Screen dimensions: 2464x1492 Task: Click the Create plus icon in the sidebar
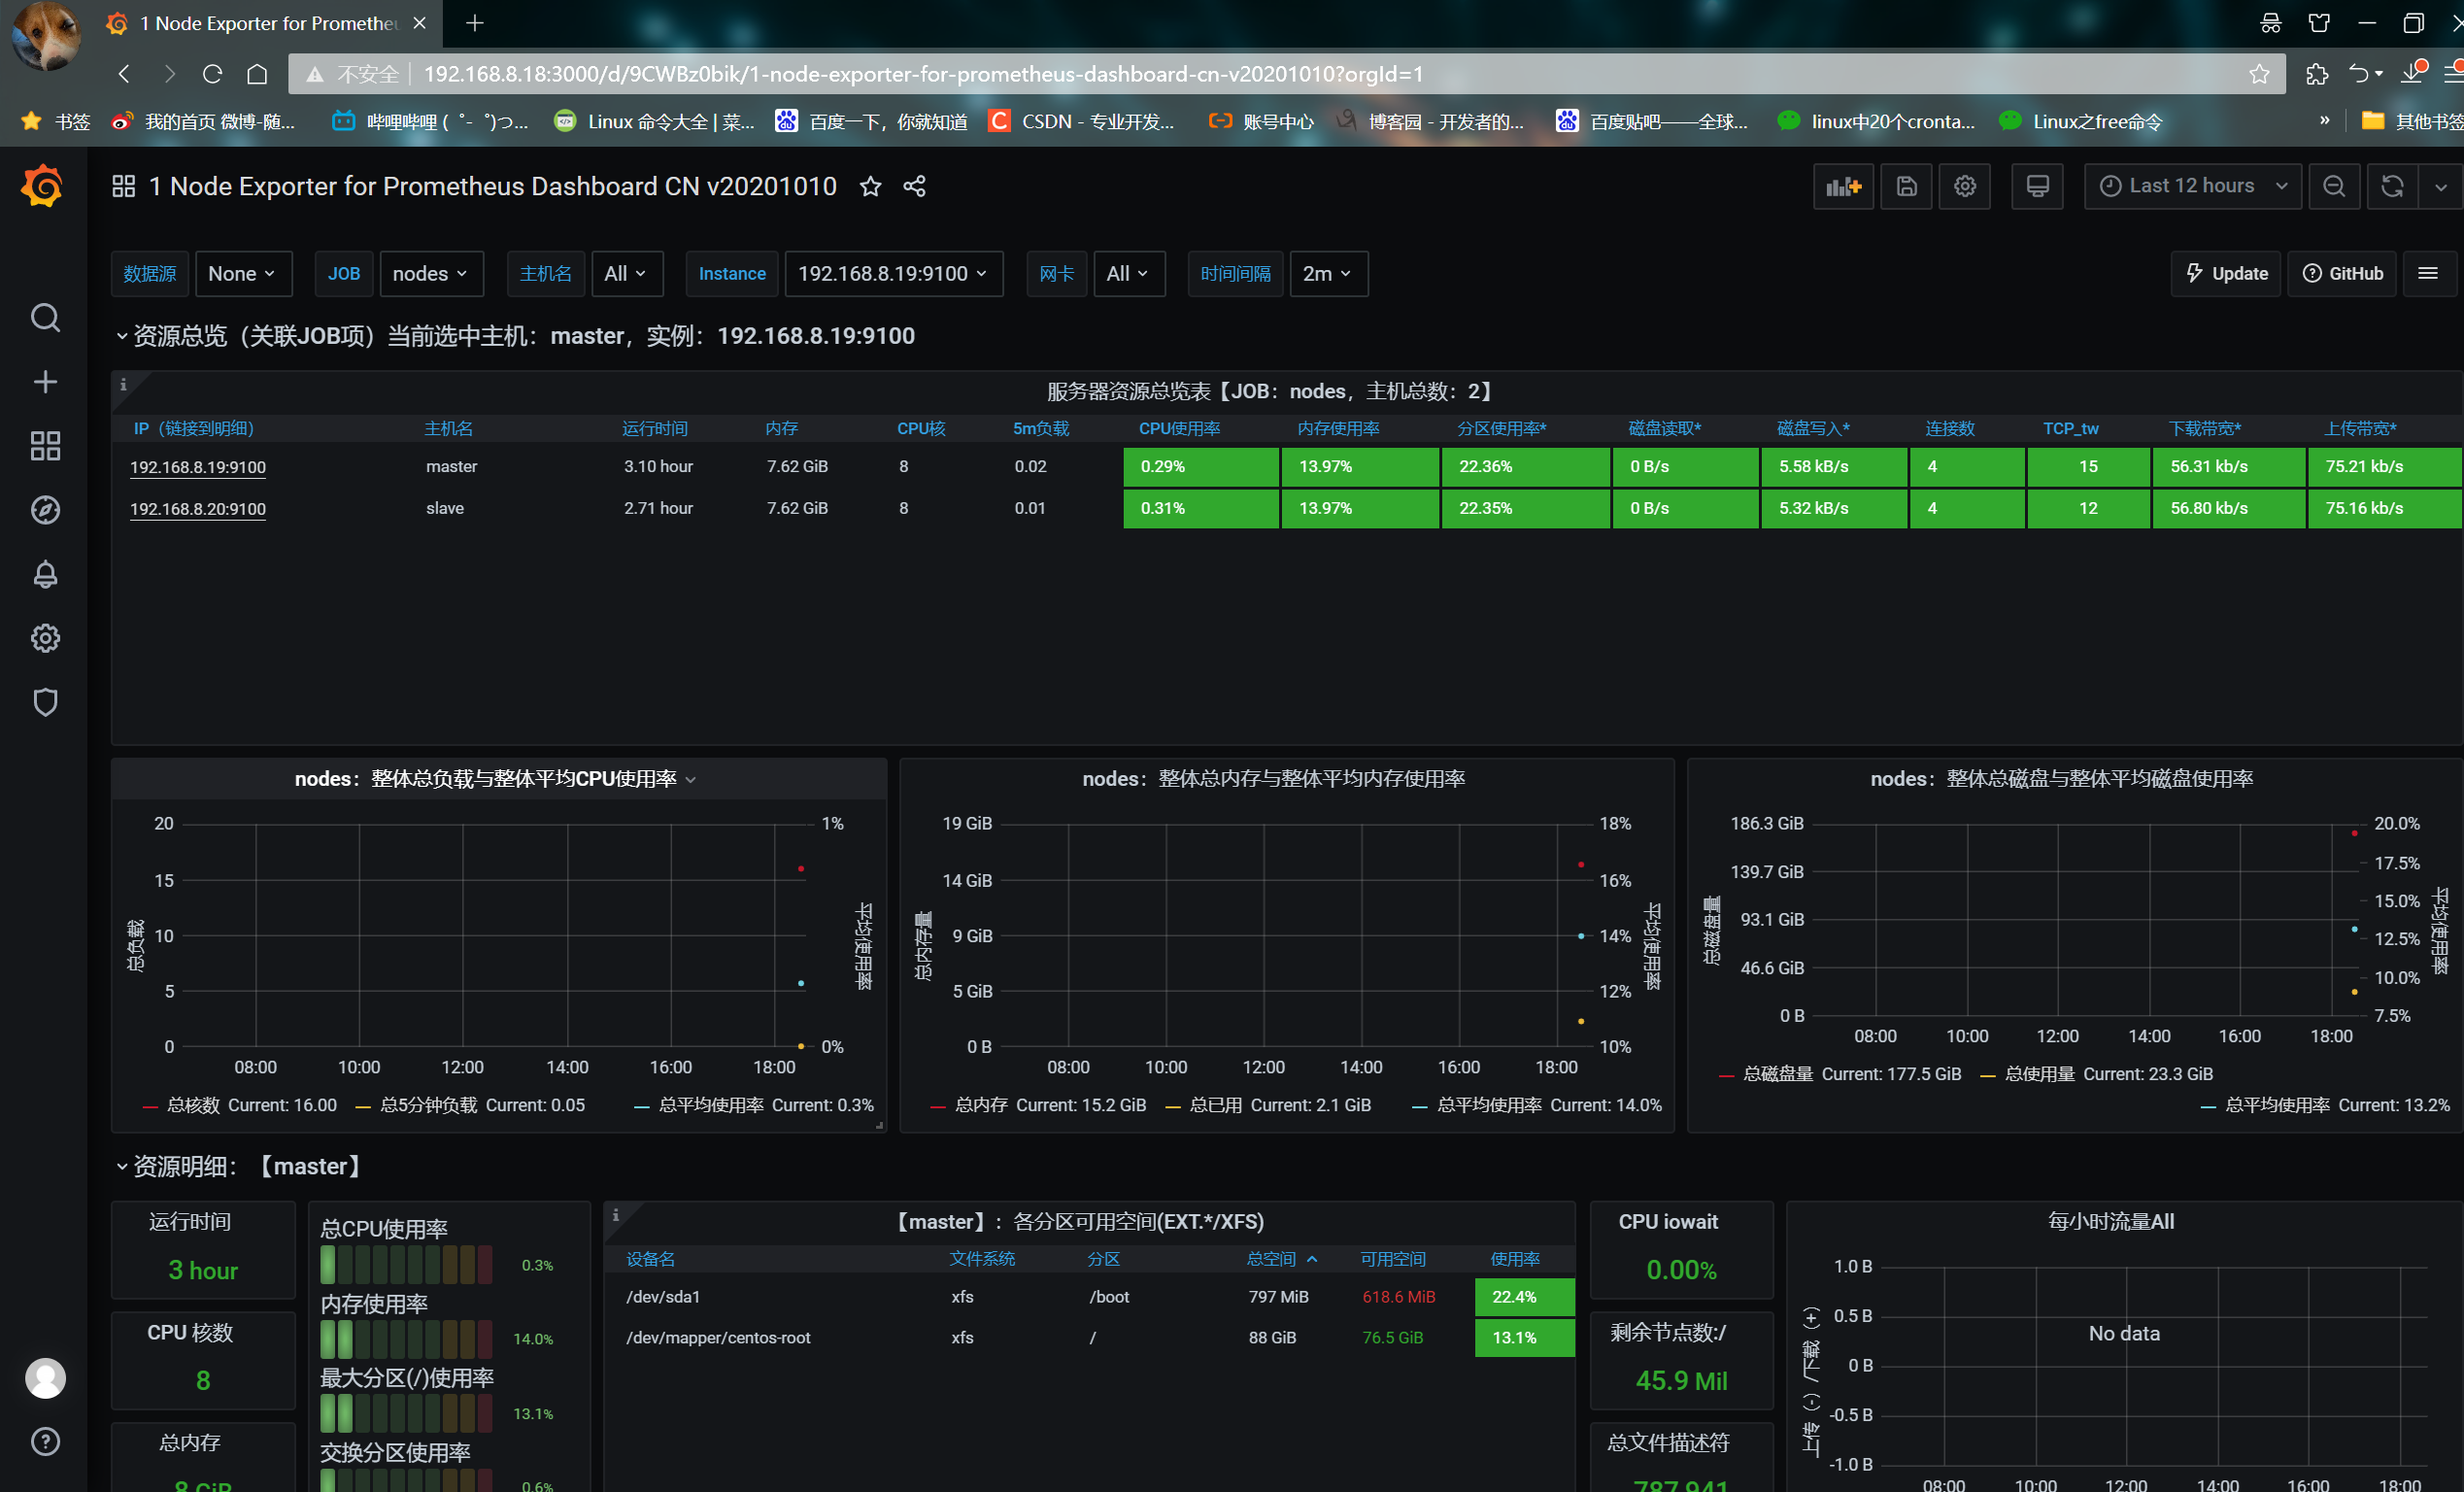tap(45, 382)
